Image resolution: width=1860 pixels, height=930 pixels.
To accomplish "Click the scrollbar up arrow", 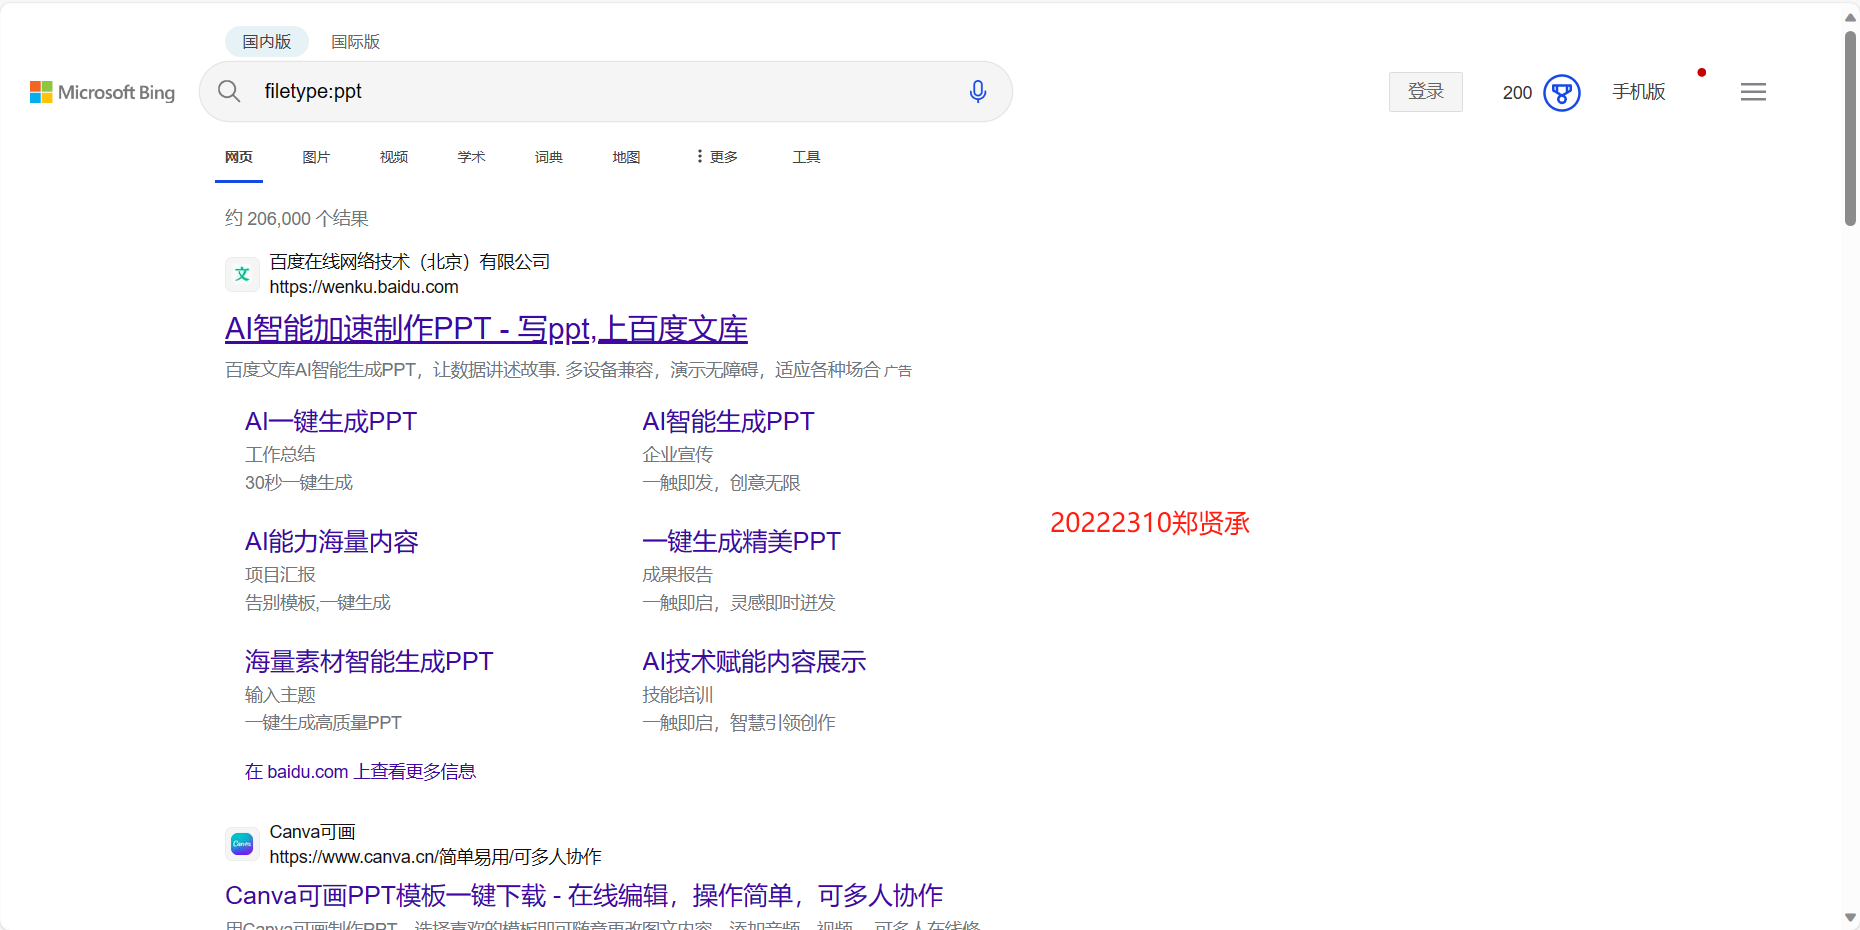I will pyautogui.click(x=1850, y=16).
